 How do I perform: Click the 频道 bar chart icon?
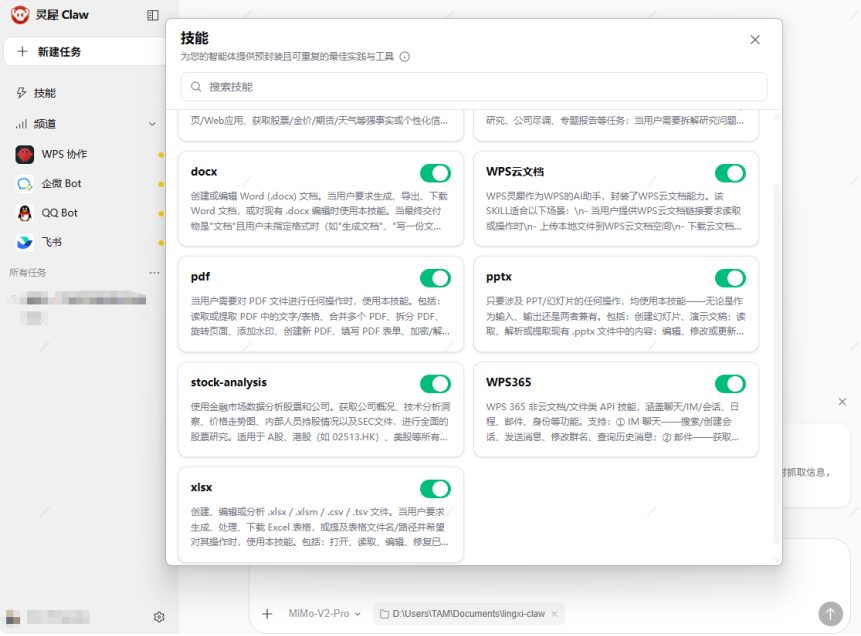click(x=21, y=124)
